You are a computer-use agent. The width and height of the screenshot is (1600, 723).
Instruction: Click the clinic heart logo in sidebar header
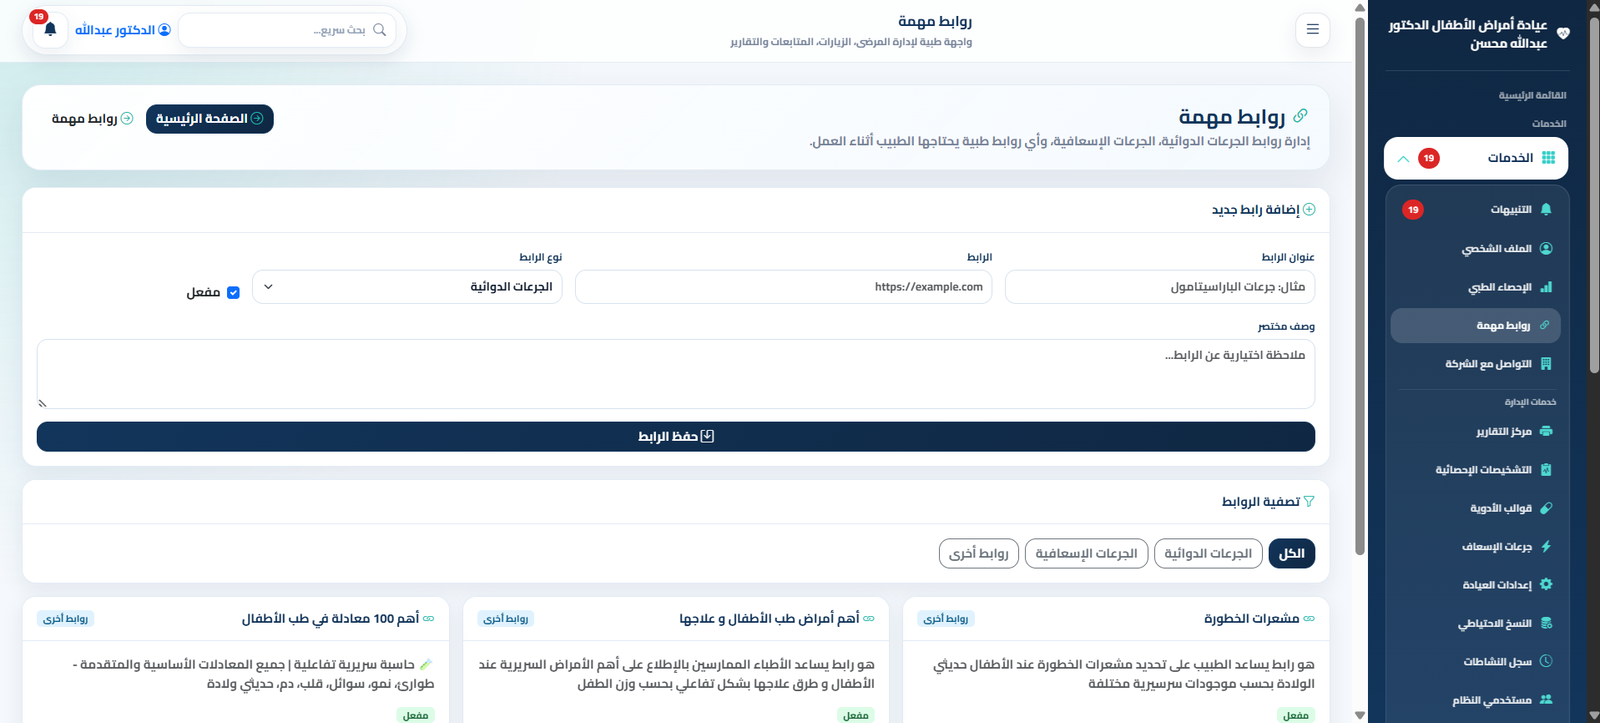coord(1563,34)
